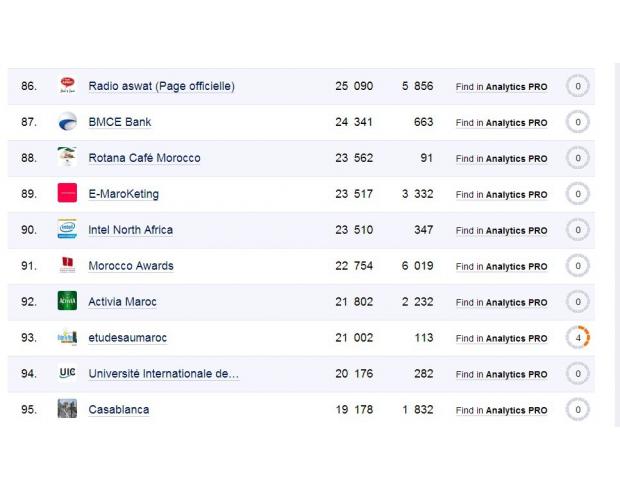620x490 pixels.
Task: Click the Radio aswat page logo icon
Action: 67,85
